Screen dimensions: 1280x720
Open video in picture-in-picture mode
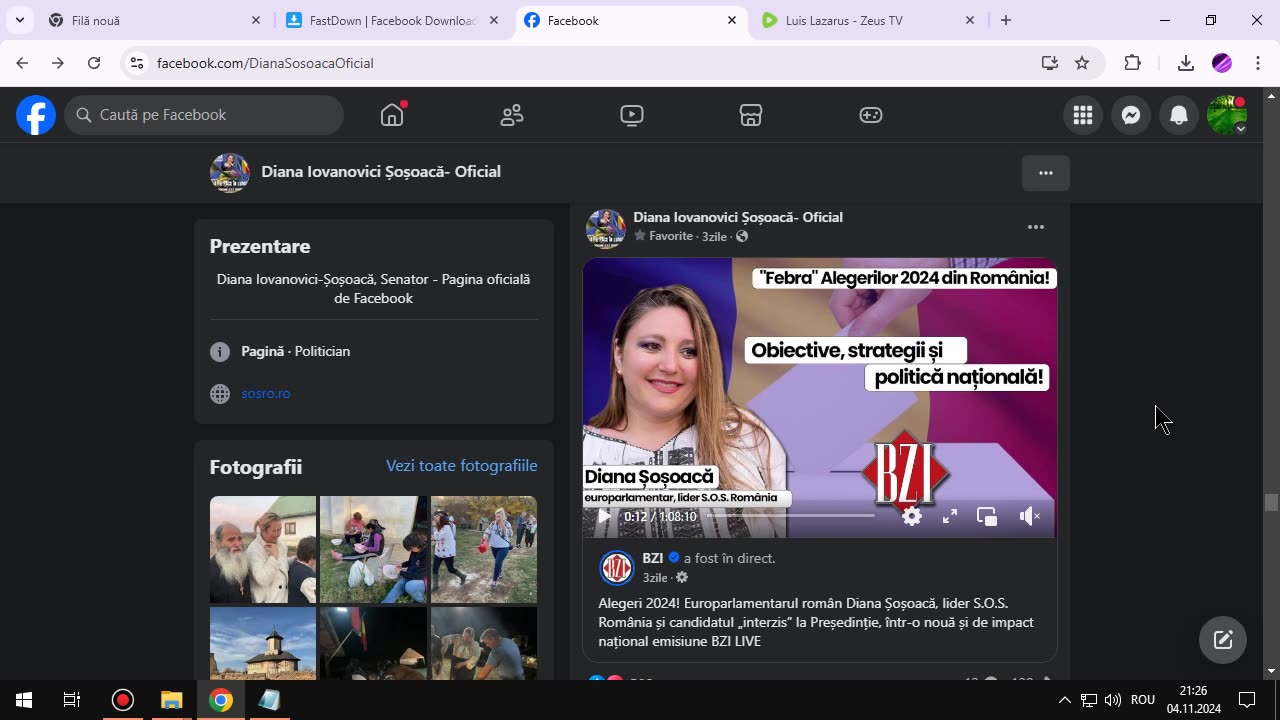coord(987,516)
